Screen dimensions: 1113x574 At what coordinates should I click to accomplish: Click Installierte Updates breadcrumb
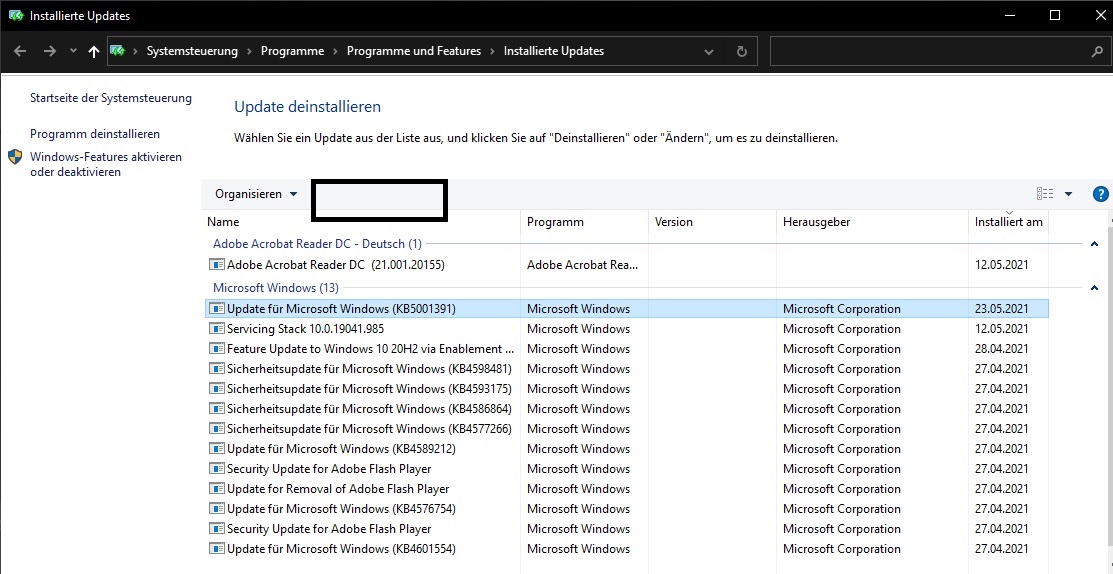click(x=554, y=51)
